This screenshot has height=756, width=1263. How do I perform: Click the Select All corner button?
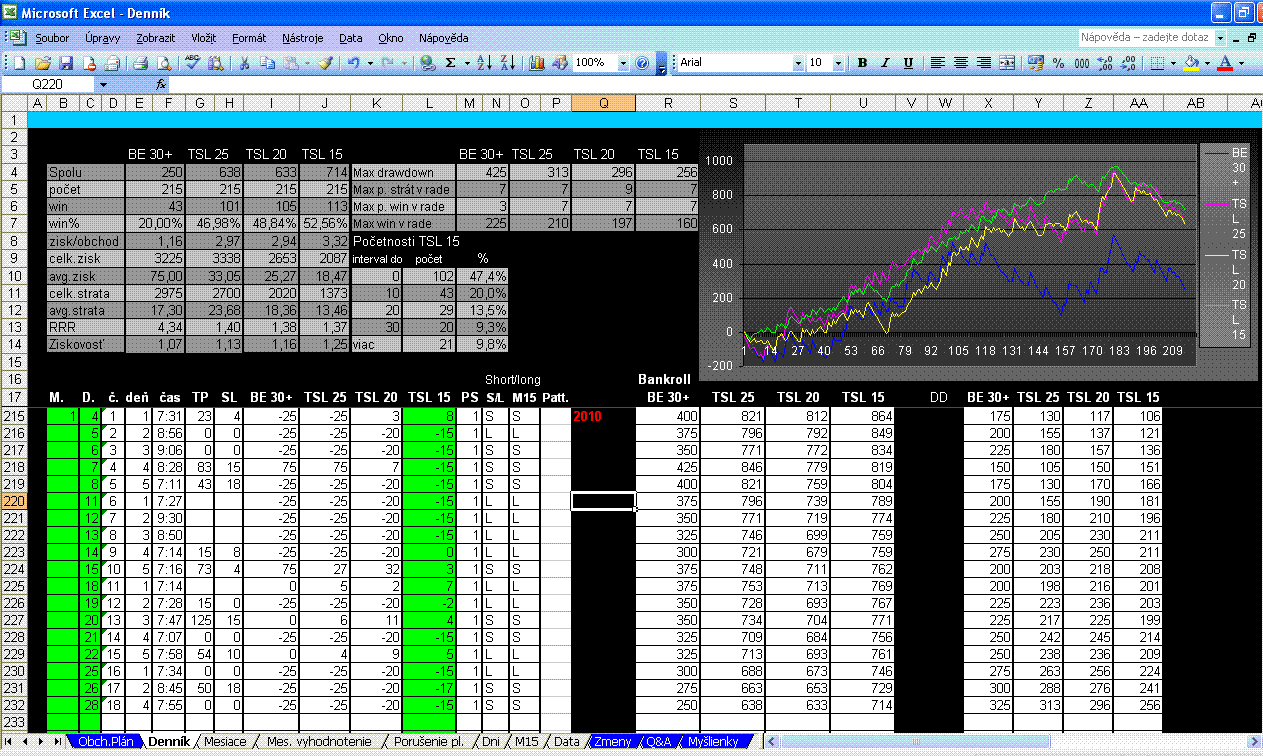coord(14,103)
